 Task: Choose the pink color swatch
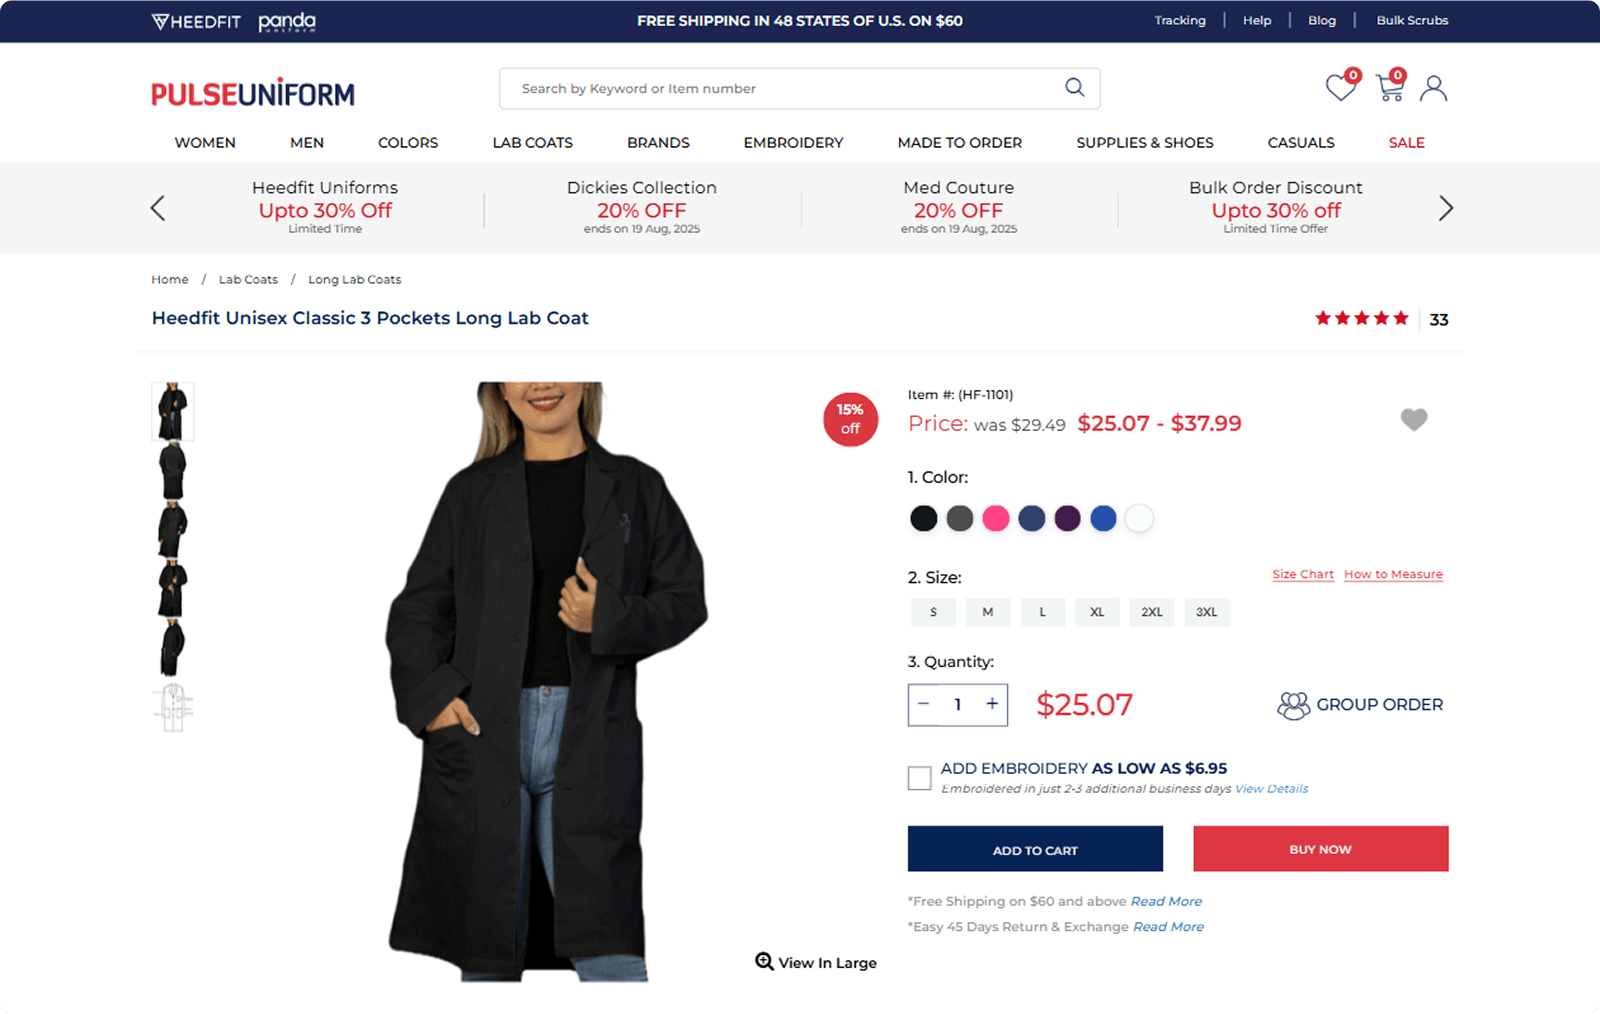pyautogui.click(x=996, y=518)
